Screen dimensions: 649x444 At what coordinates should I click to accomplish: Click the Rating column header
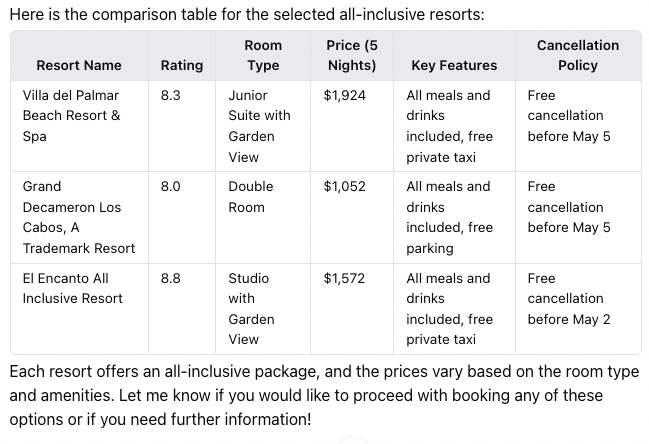181,65
